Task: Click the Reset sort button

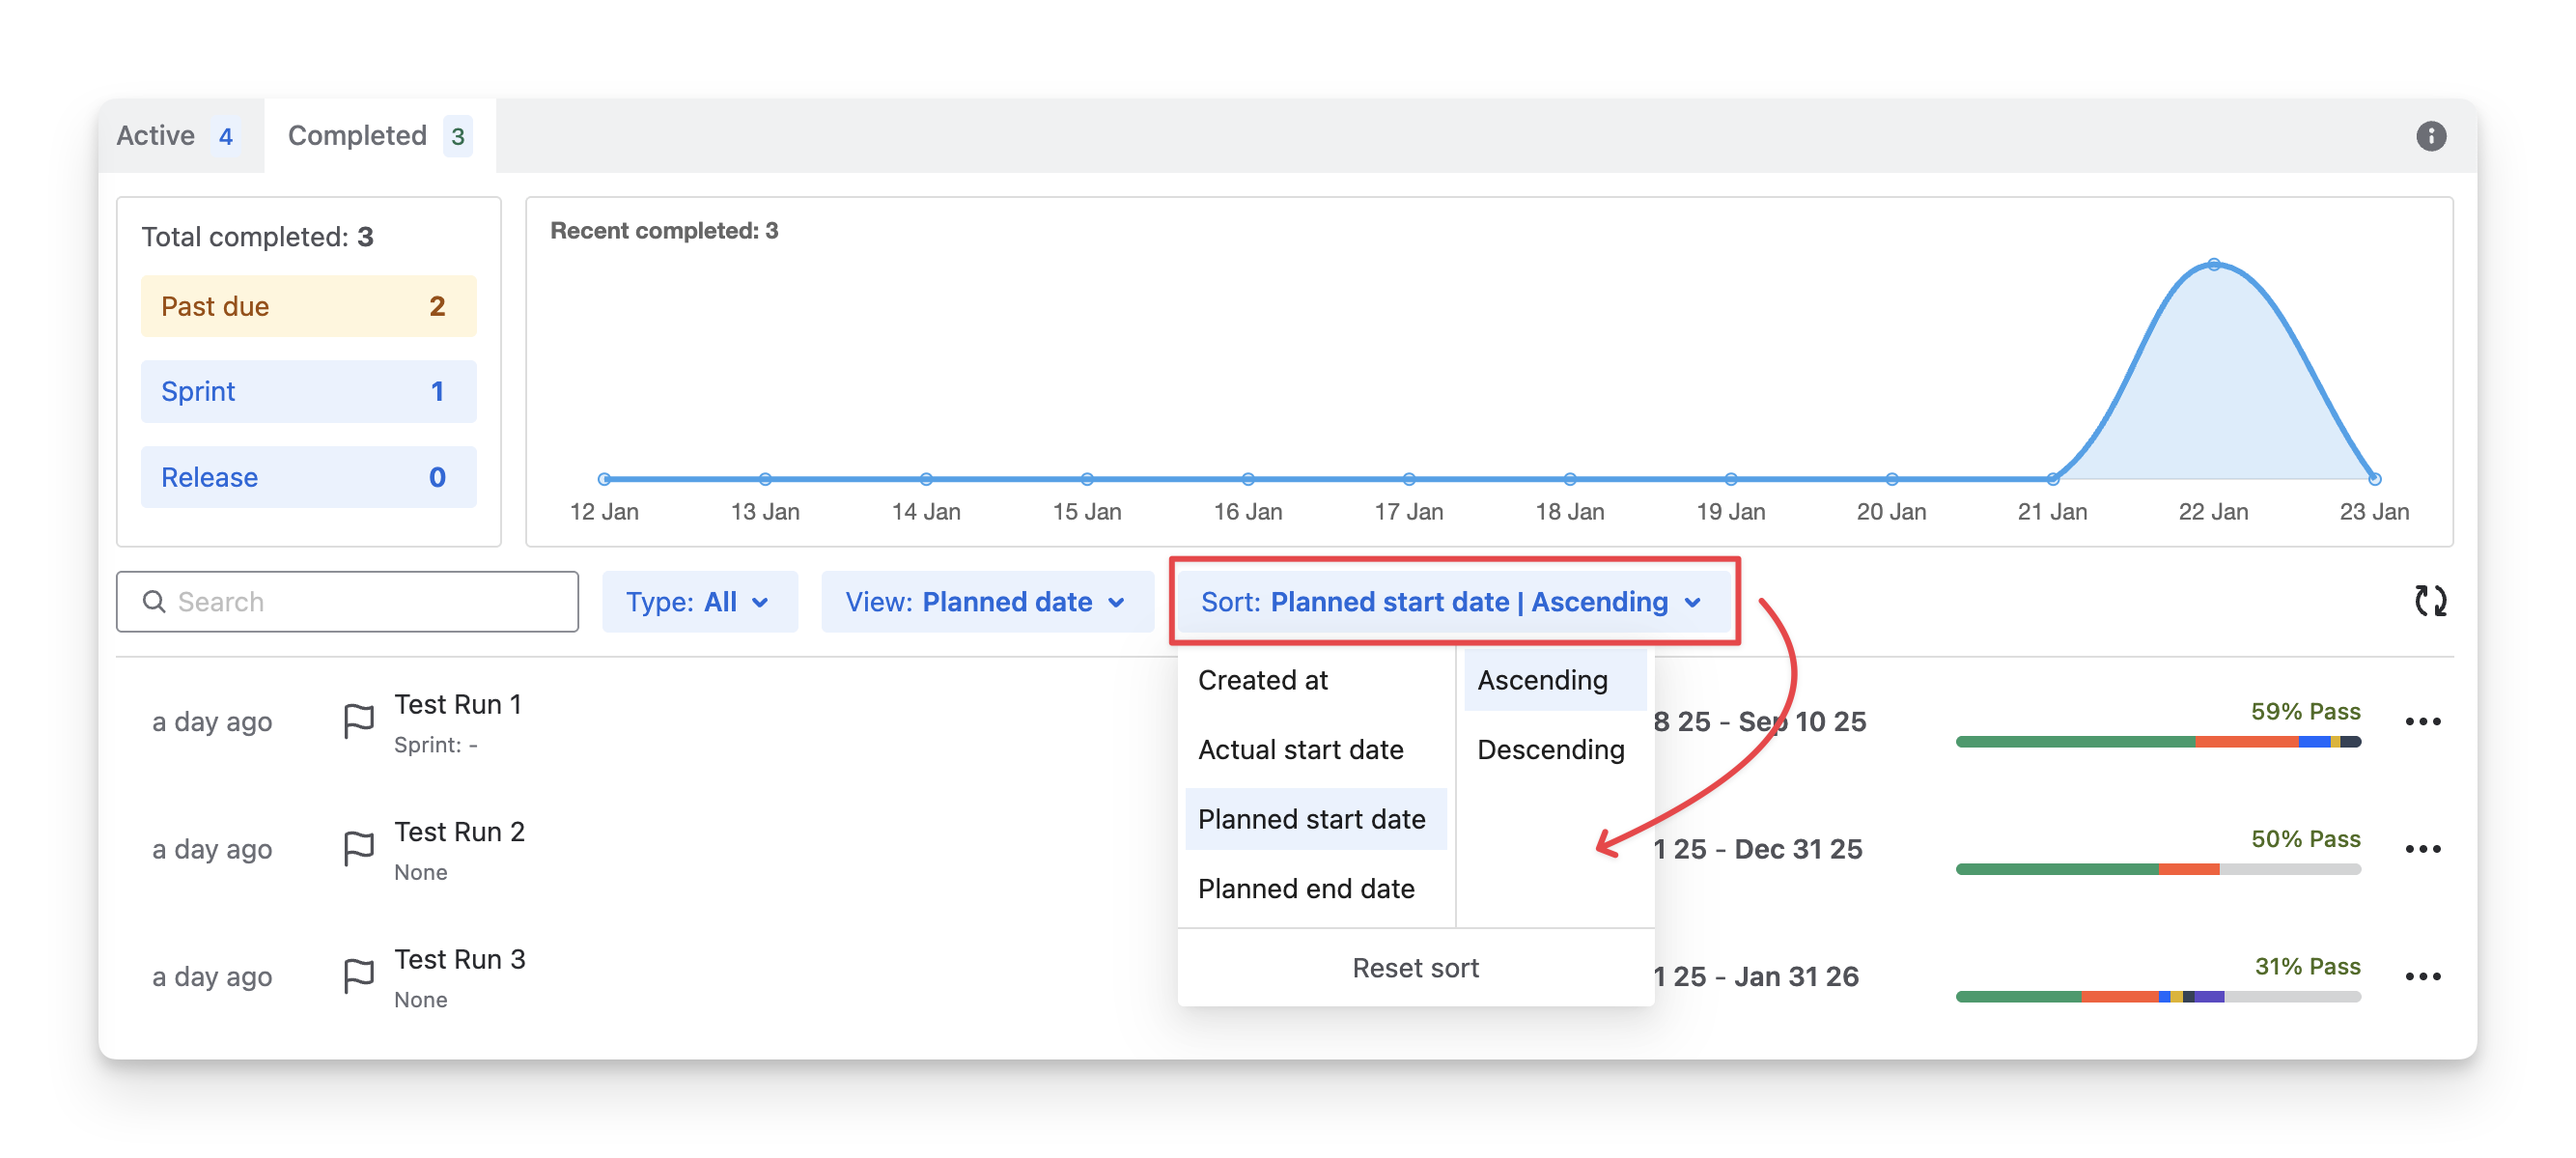Action: pyautogui.click(x=1415, y=968)
